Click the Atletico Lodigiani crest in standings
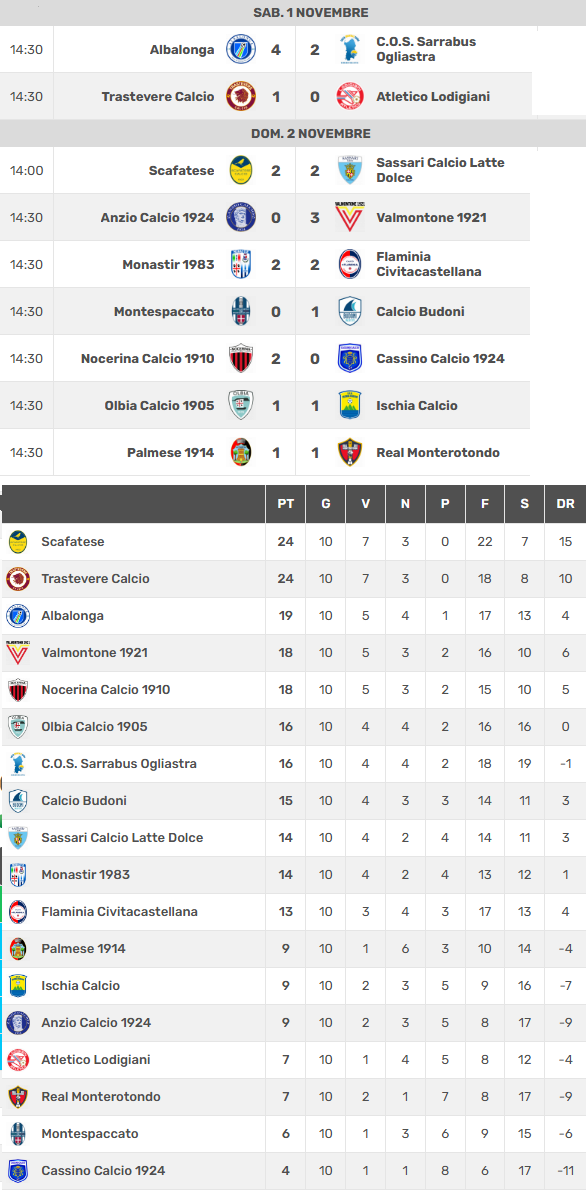Viewport: 586px width, 1194px height. [x=18, y=1059]
